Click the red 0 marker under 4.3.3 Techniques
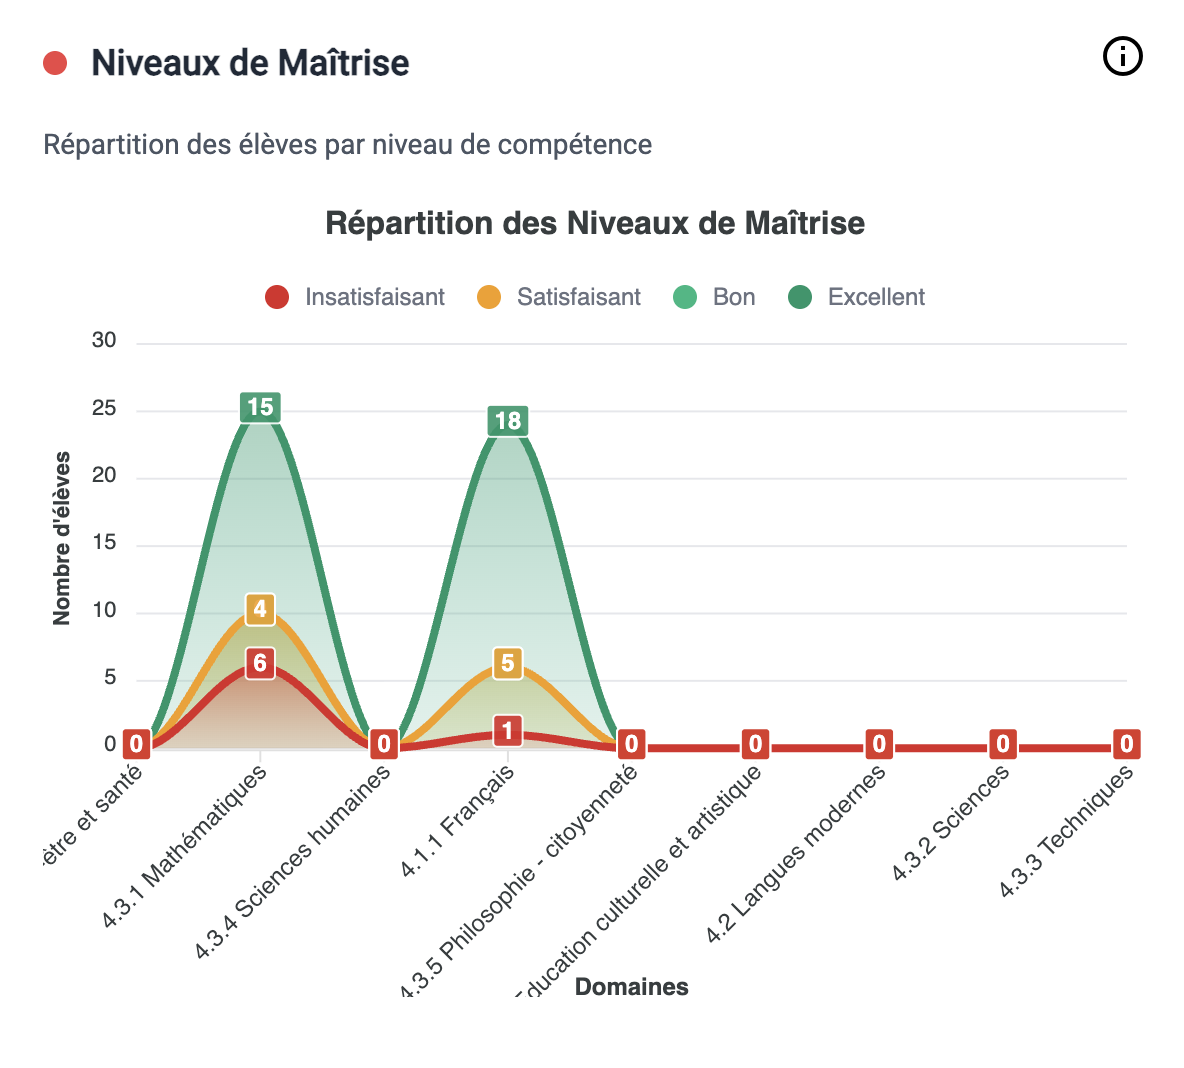This screenshot has width=1184, height=1068. pyautogui.click(x=1126, y=745)
